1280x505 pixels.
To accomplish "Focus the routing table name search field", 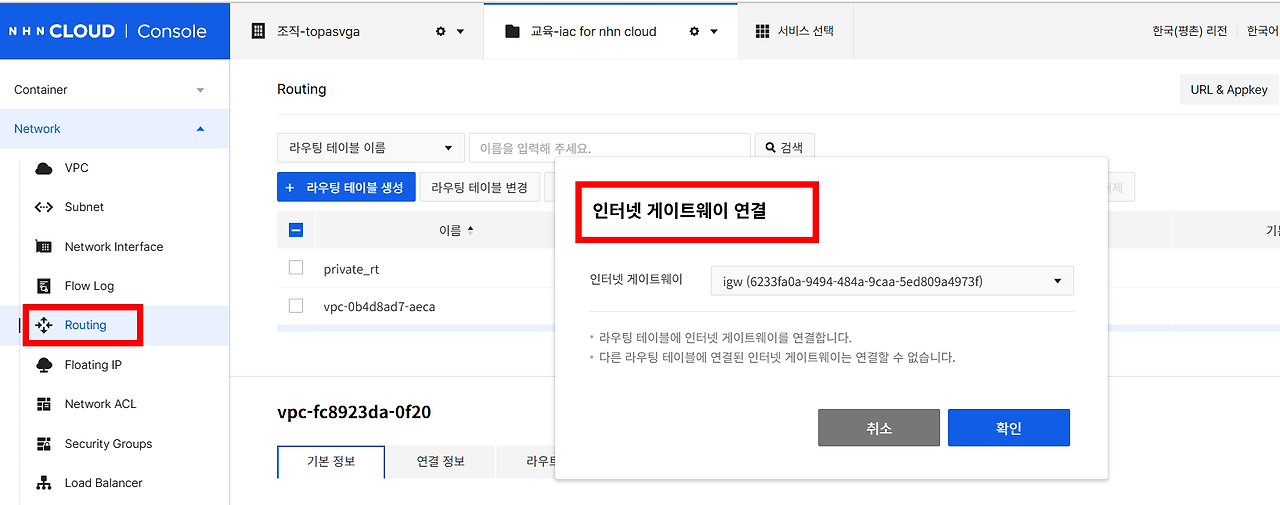I will tap(609, 147).
